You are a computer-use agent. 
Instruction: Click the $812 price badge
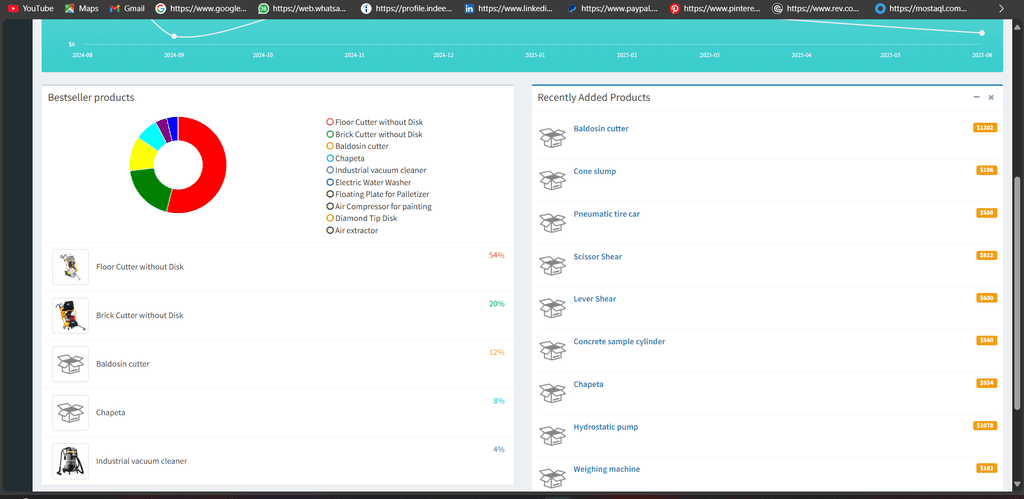[987, 255]
